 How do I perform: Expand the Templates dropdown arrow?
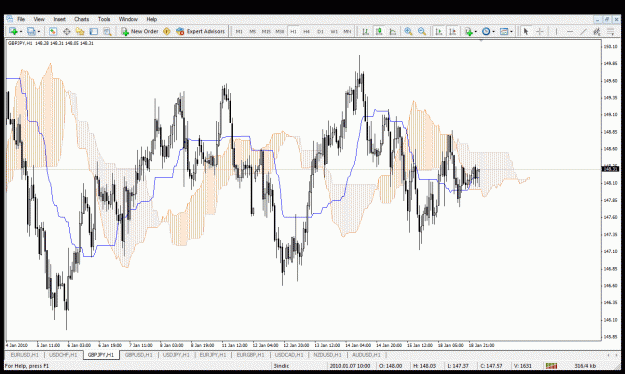[x=511, y=31]
